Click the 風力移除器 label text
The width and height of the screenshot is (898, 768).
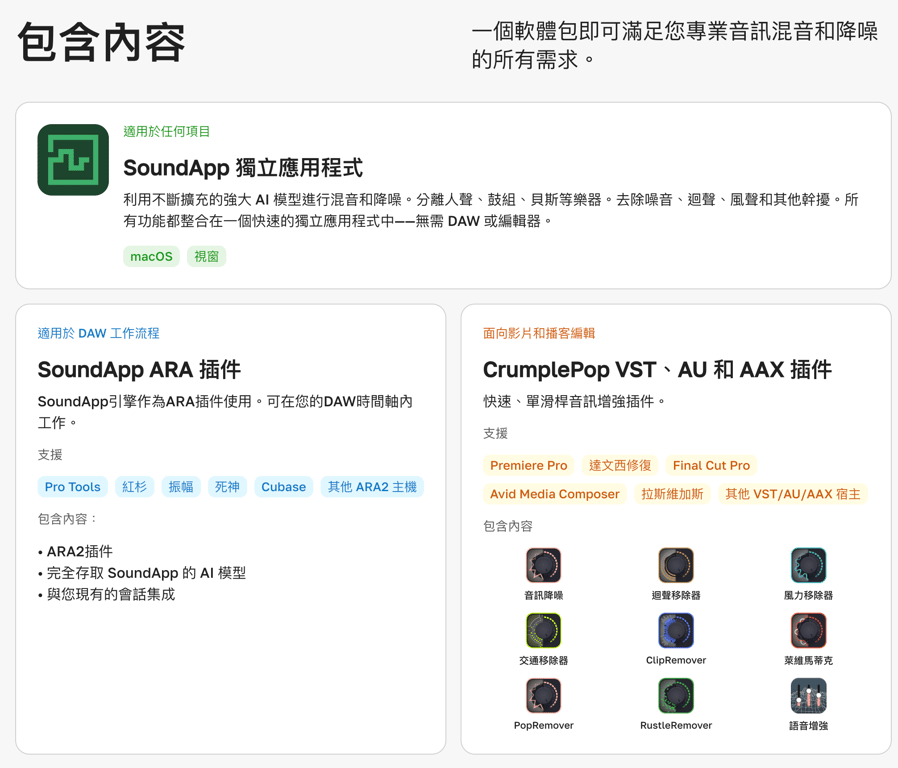(809, 596)
